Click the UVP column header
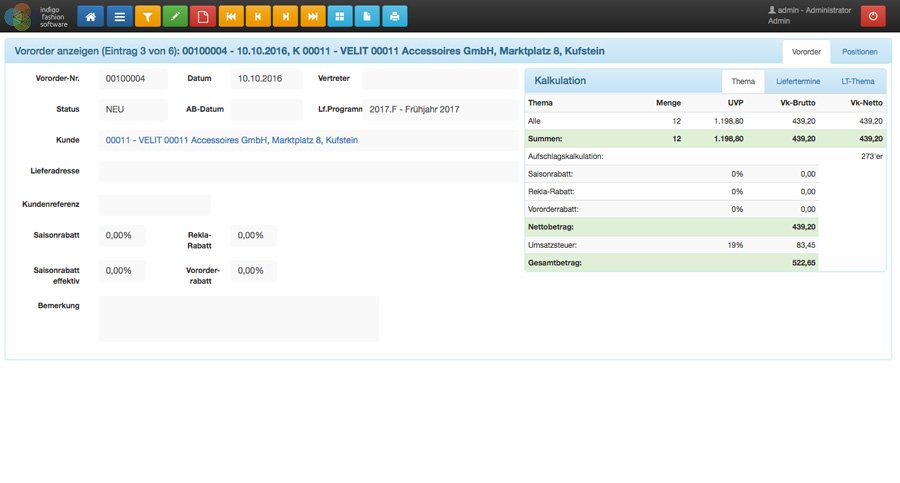The height and width of the screenshot is (483, 900). coord(735,103)
